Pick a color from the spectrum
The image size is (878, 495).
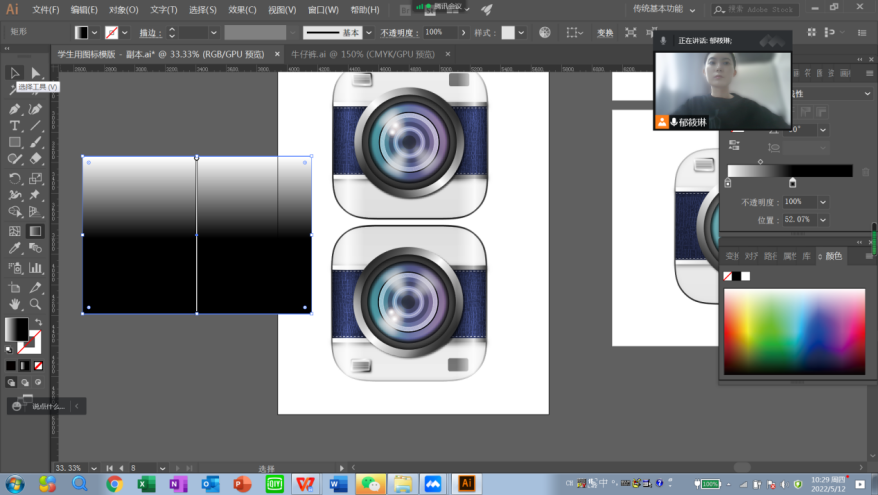[x=794, y=331]
